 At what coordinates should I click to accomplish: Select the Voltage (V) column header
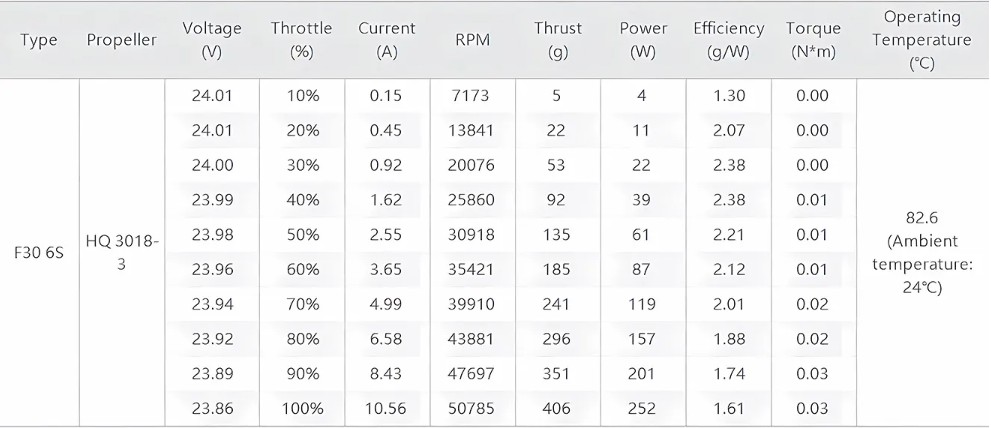[212, 40]
